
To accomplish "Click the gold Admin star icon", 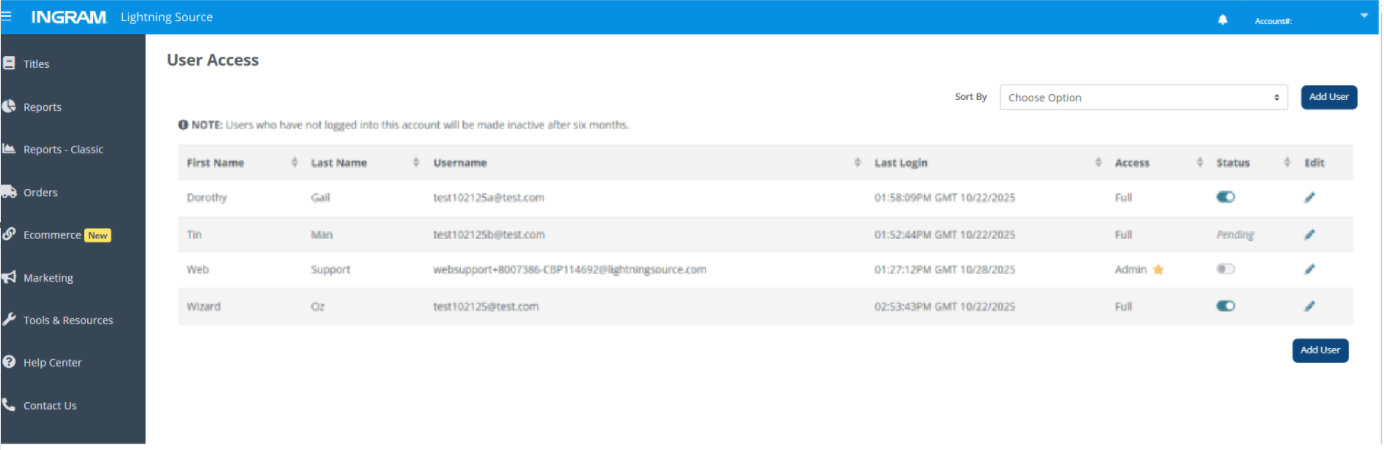I will pyautogui.click(x=1159, y=270).
